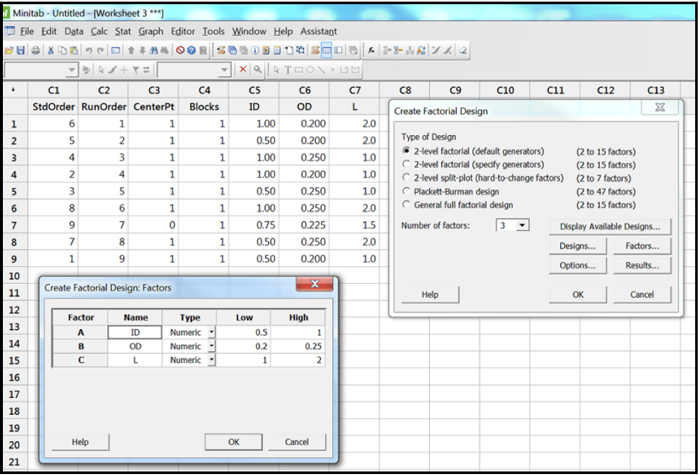Click Display Available Designs button
Image resolution: width=700 pixels, height=475 pixels.
(x=610, y=226)
